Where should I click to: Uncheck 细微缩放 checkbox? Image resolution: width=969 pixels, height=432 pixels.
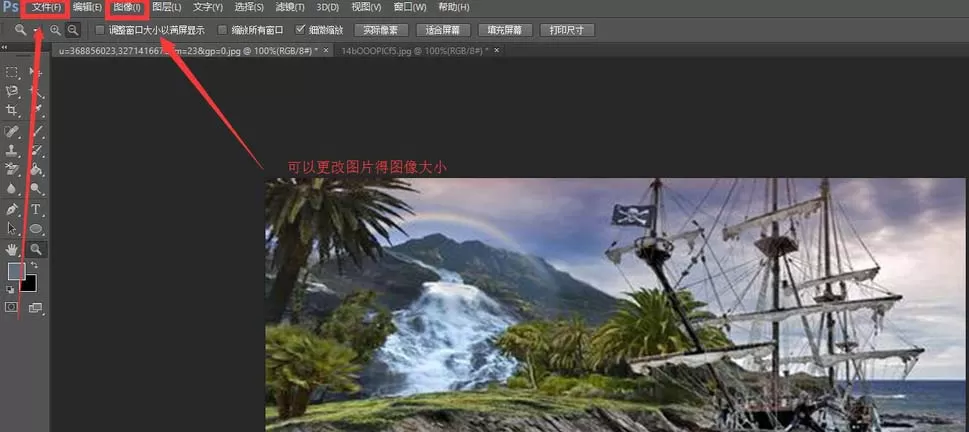tap(300, 30)
